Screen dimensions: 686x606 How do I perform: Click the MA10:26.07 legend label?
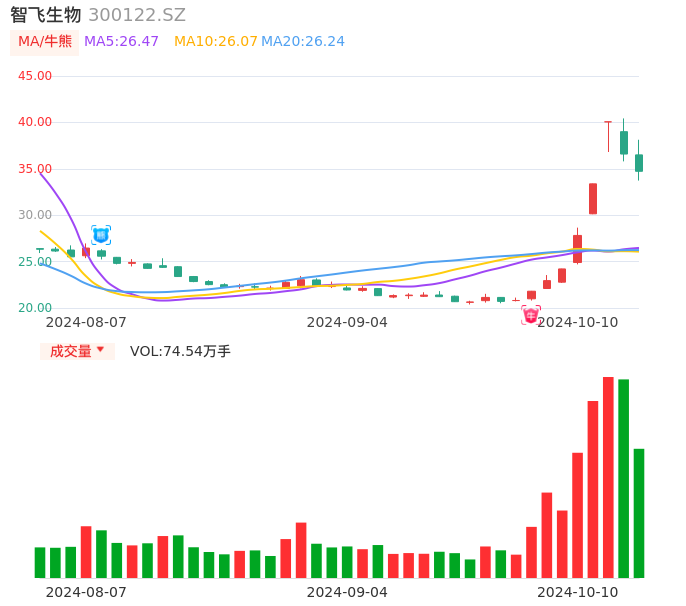pyautogui.click(x=216, y=42)
